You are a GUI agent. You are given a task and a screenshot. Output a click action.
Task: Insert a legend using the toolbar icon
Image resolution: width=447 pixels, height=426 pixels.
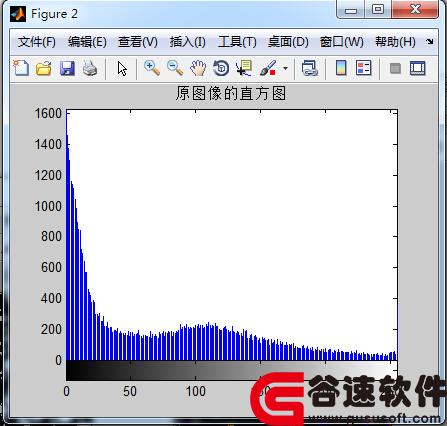(363, 68)
